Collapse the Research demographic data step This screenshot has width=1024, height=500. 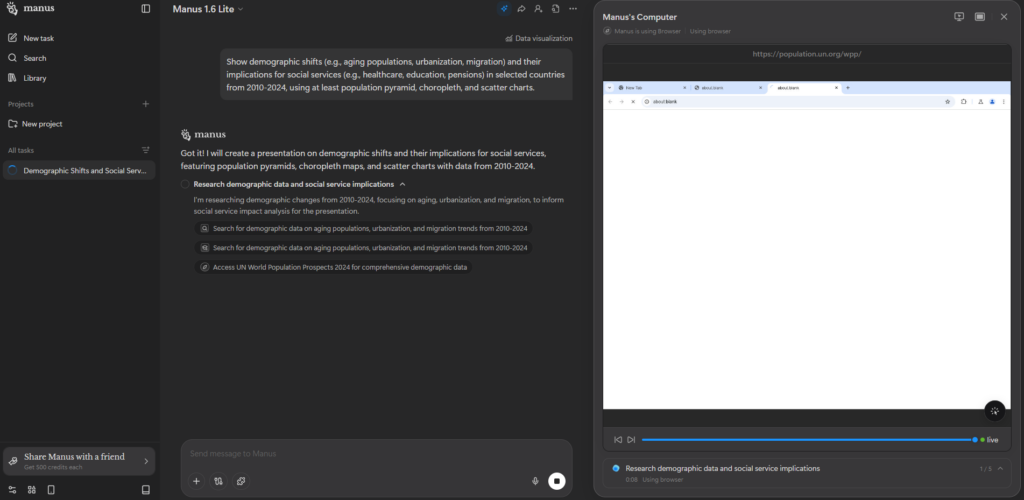(x=402, y=184)
